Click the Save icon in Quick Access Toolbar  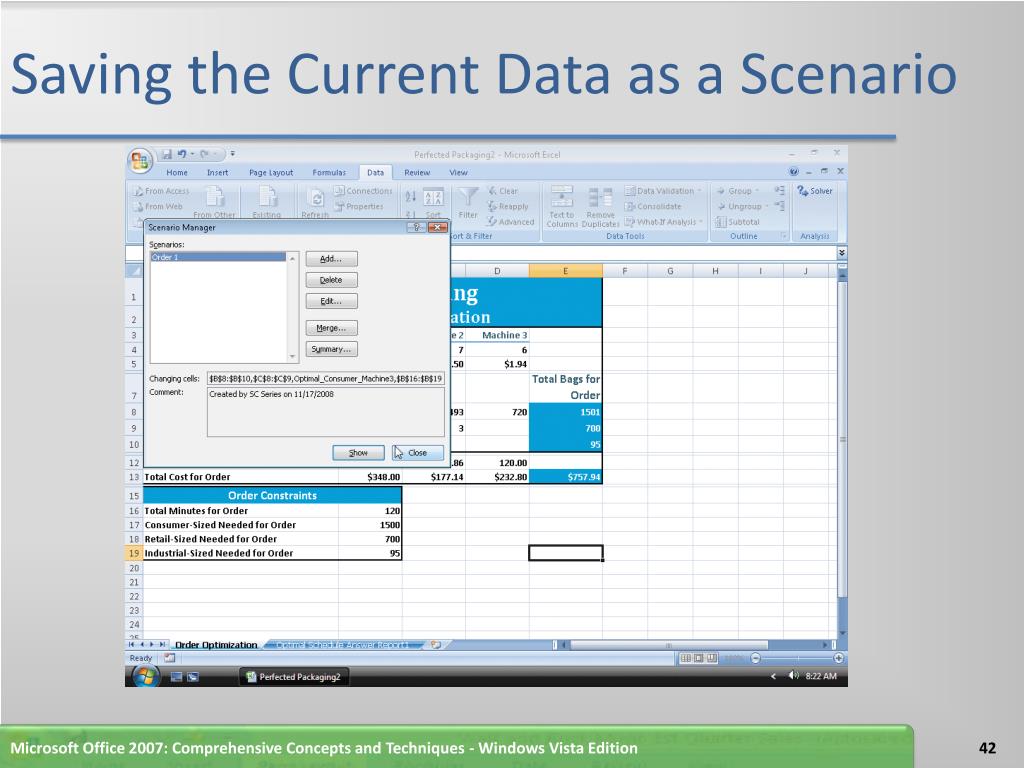[167, 154]
